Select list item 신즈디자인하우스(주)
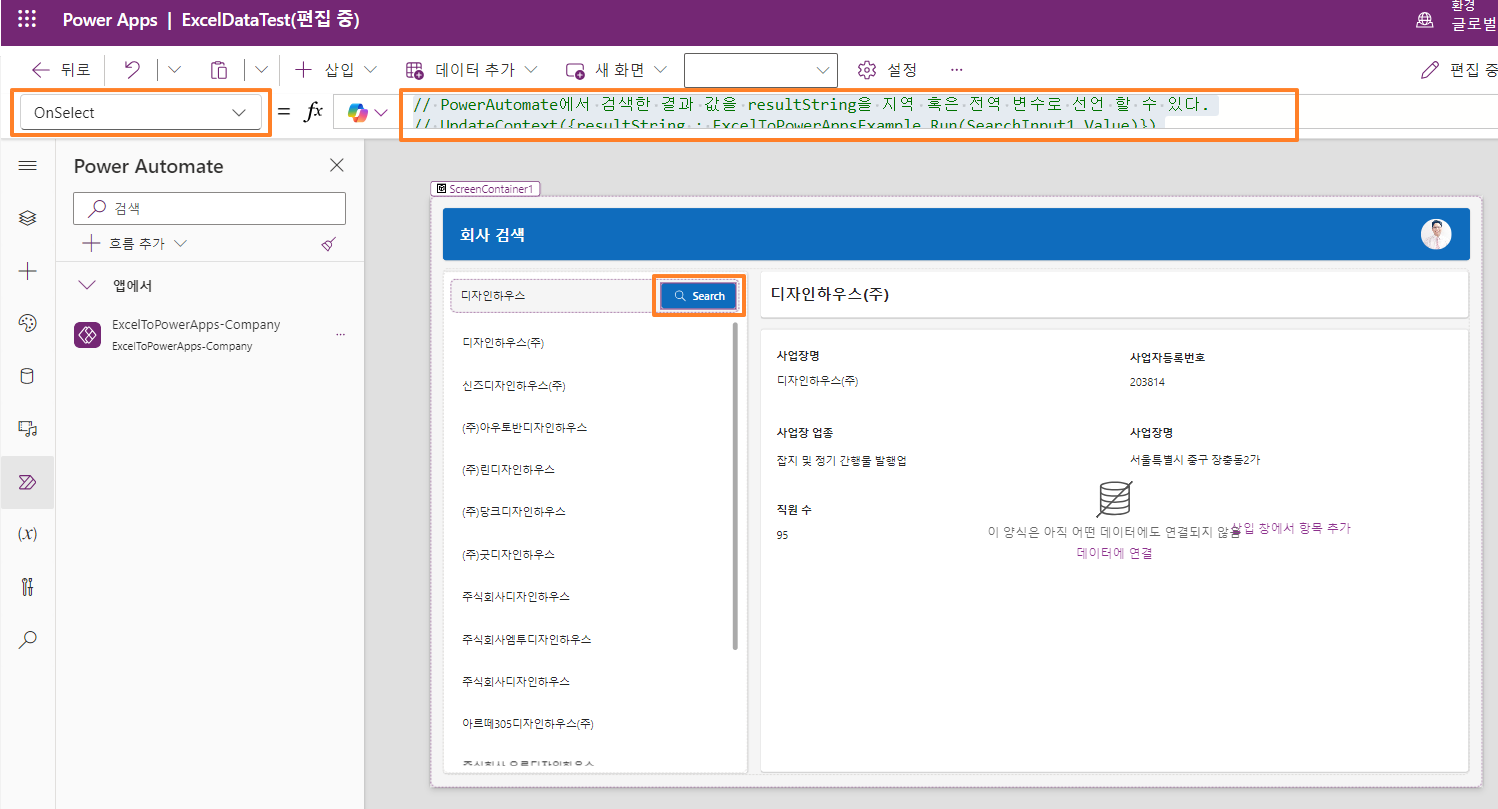1498x809 pixels. [x=514, y=385]
